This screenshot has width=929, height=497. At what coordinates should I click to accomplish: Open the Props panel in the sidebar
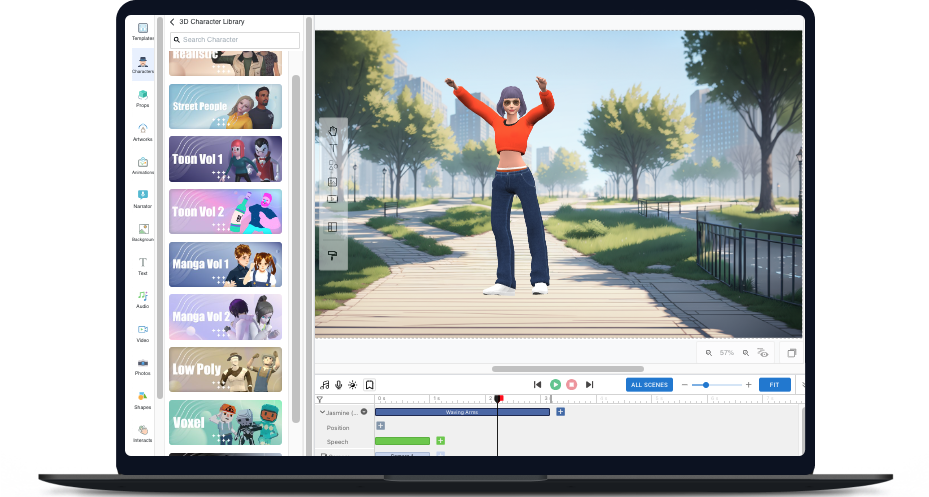143,96
